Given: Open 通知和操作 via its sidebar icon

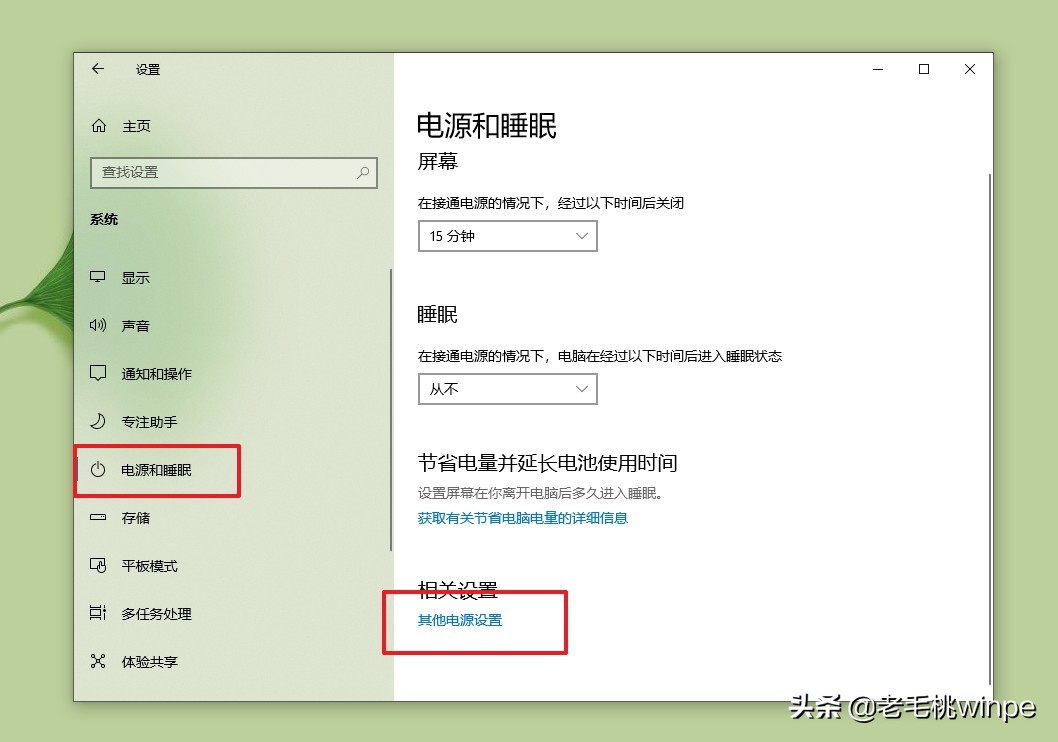Looking at the screenshot, I should [97, 373].
